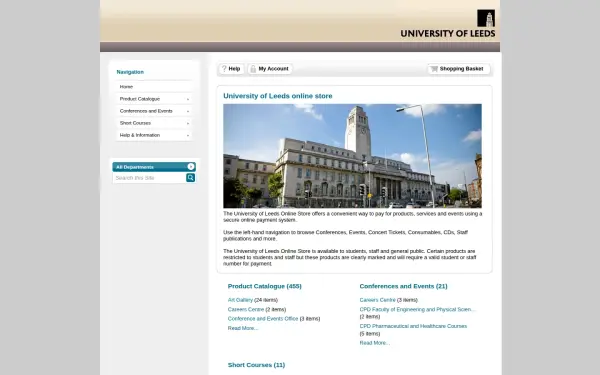600x375 pixels.
Task: Click the Parkinson Building banner photo
Action: point(352,156)
